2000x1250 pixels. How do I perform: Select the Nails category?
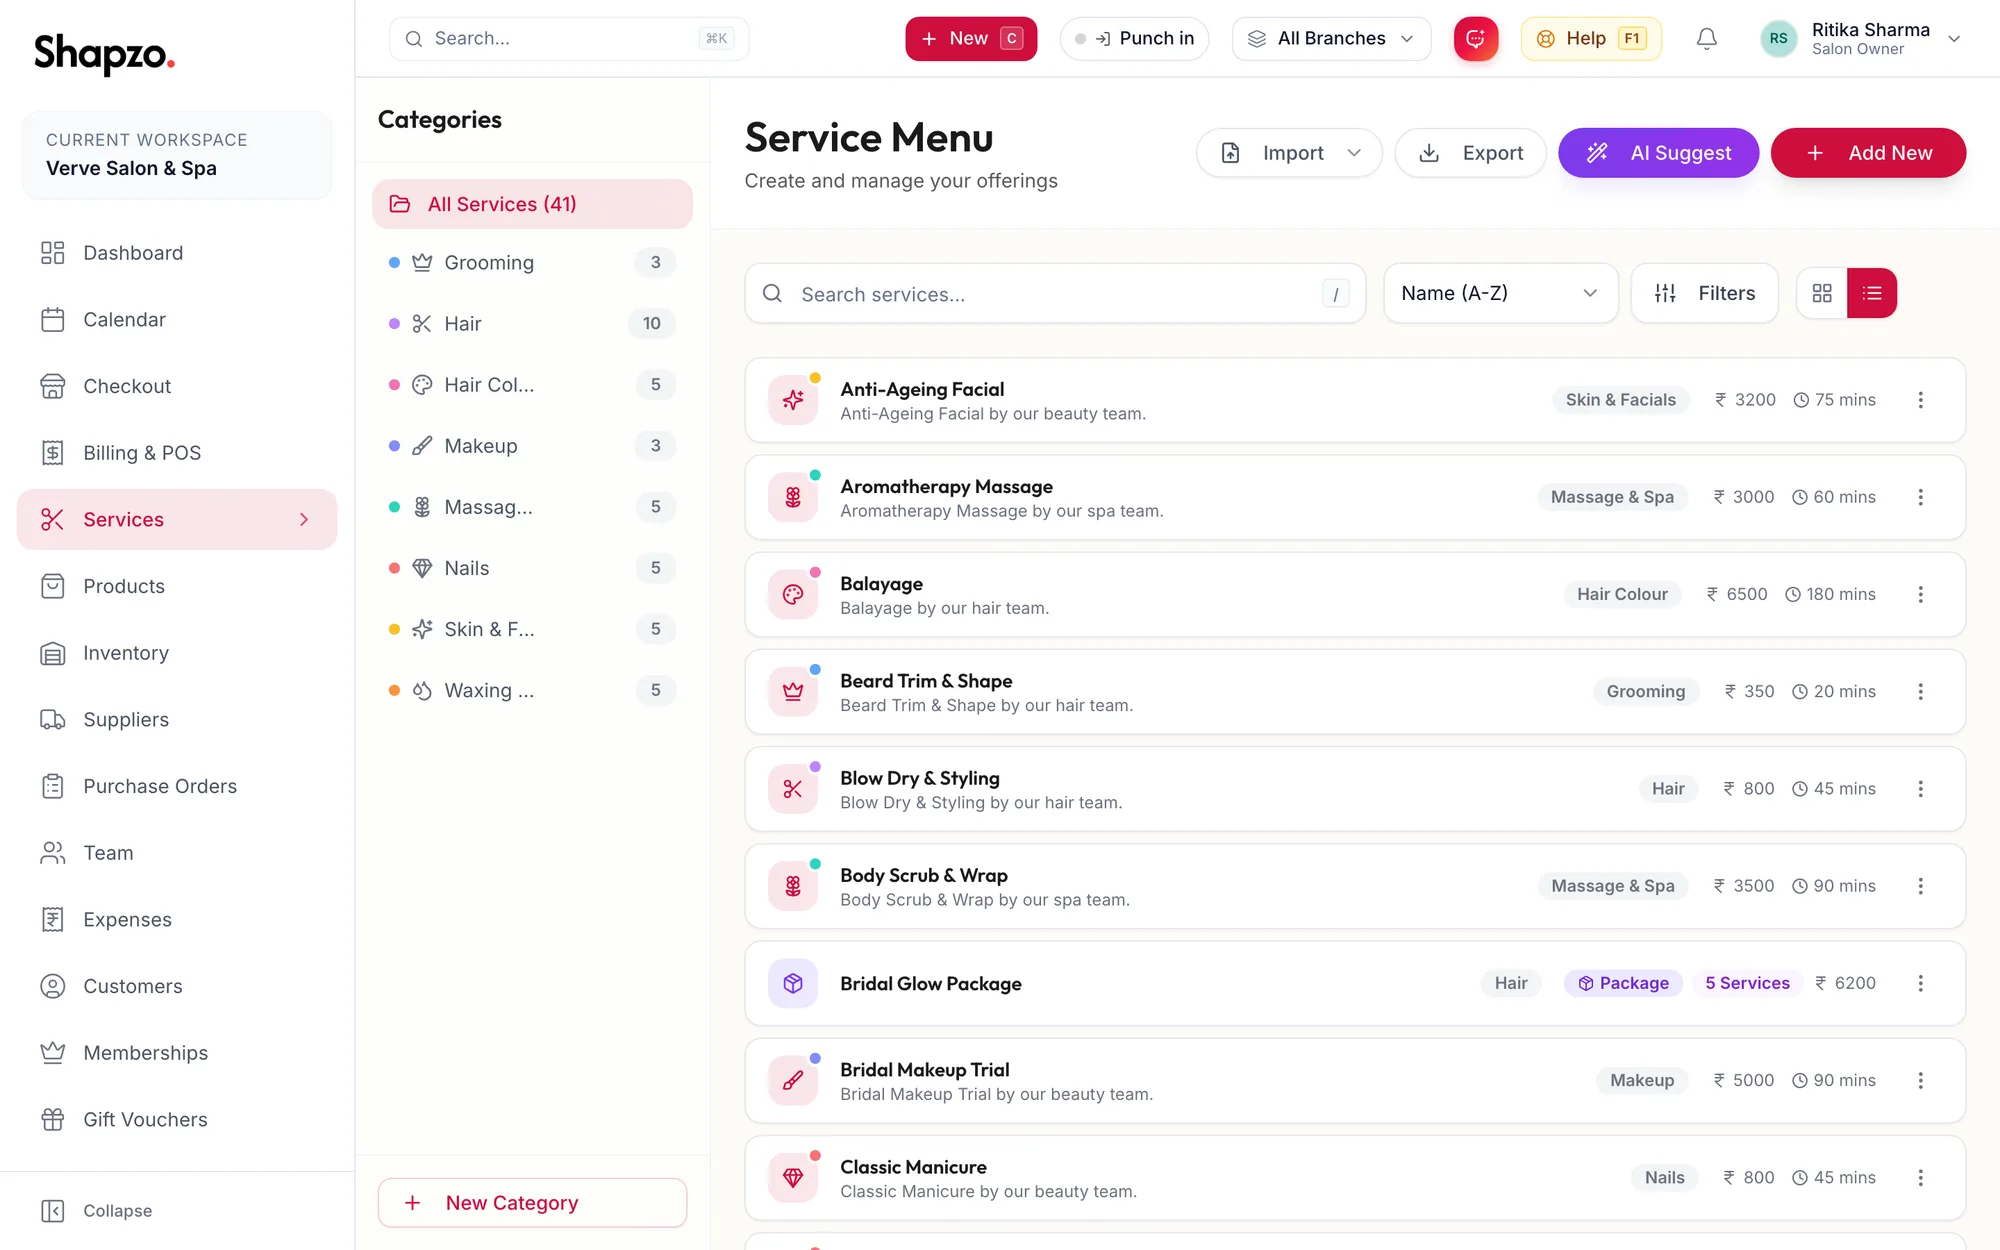pos(532,568)
